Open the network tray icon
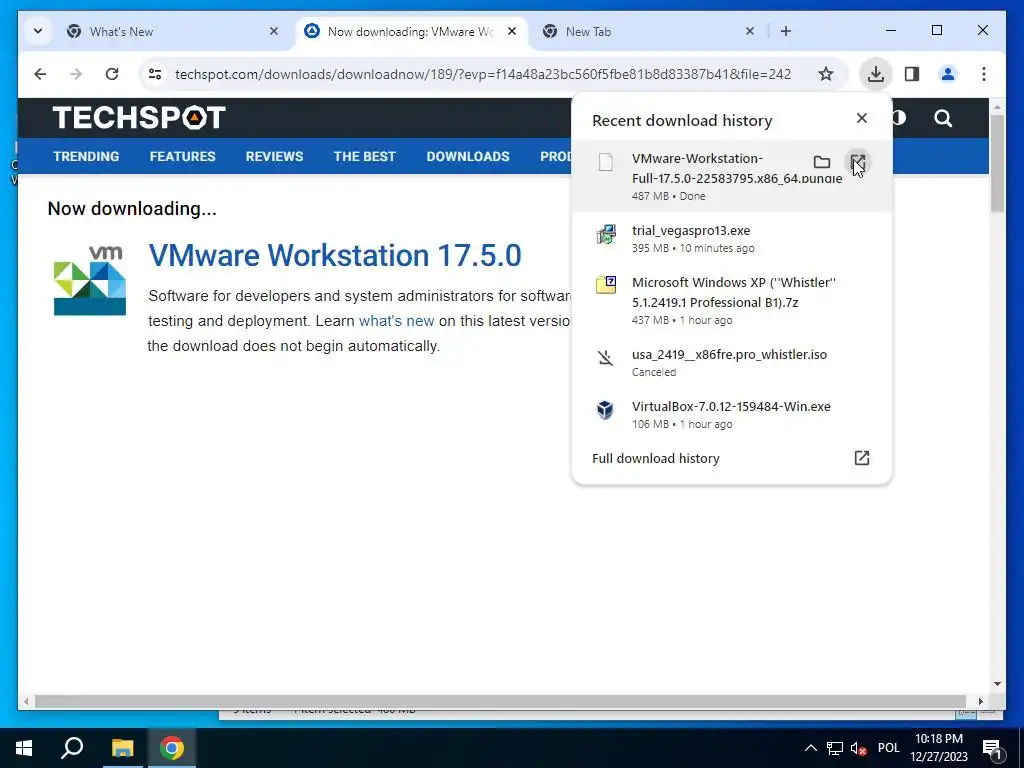 (835, 748)
